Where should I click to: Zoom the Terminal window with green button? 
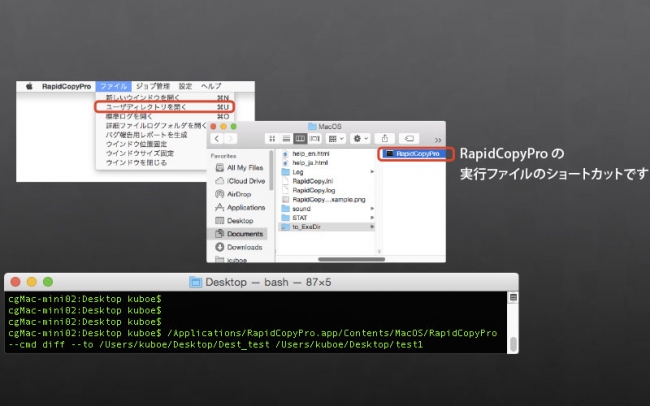point(48,282)
